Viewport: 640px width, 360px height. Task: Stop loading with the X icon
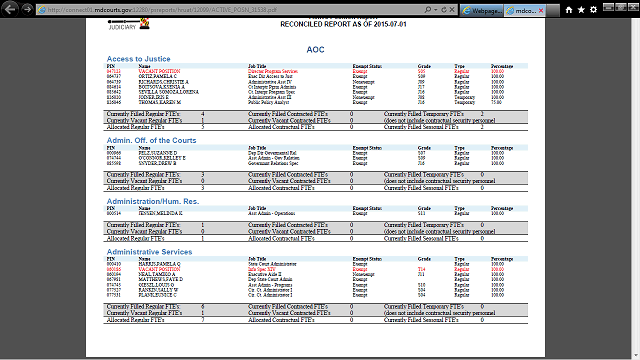(452, 10)
